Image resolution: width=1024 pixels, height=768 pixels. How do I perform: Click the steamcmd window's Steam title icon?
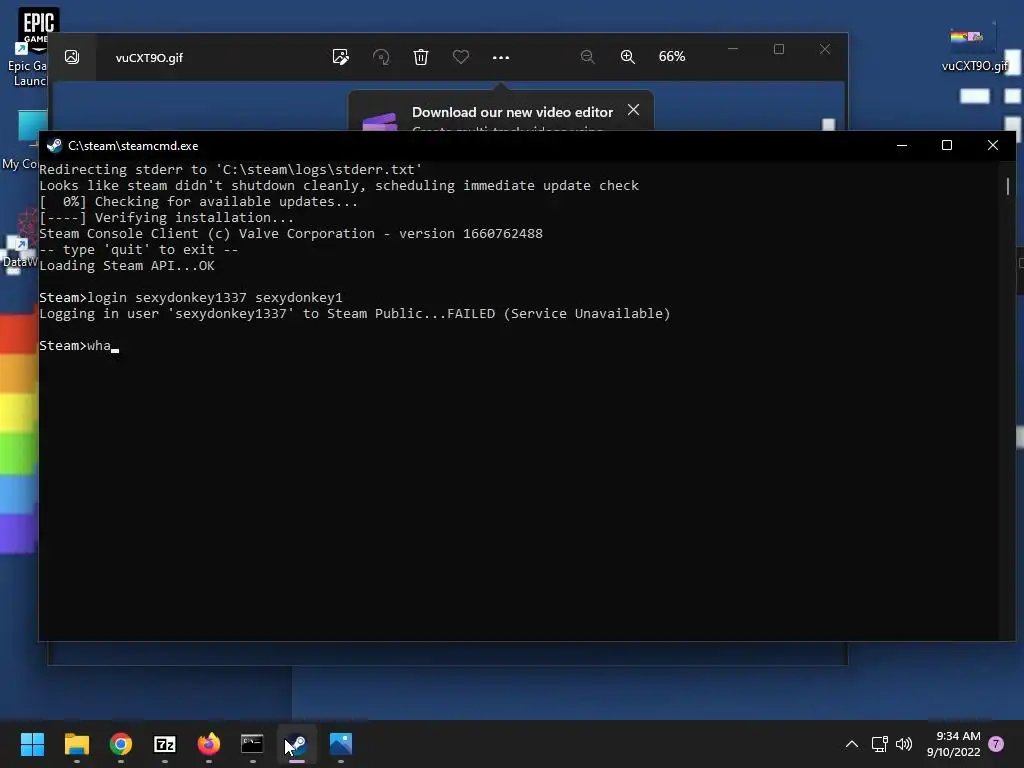click(x=54, y=146)
